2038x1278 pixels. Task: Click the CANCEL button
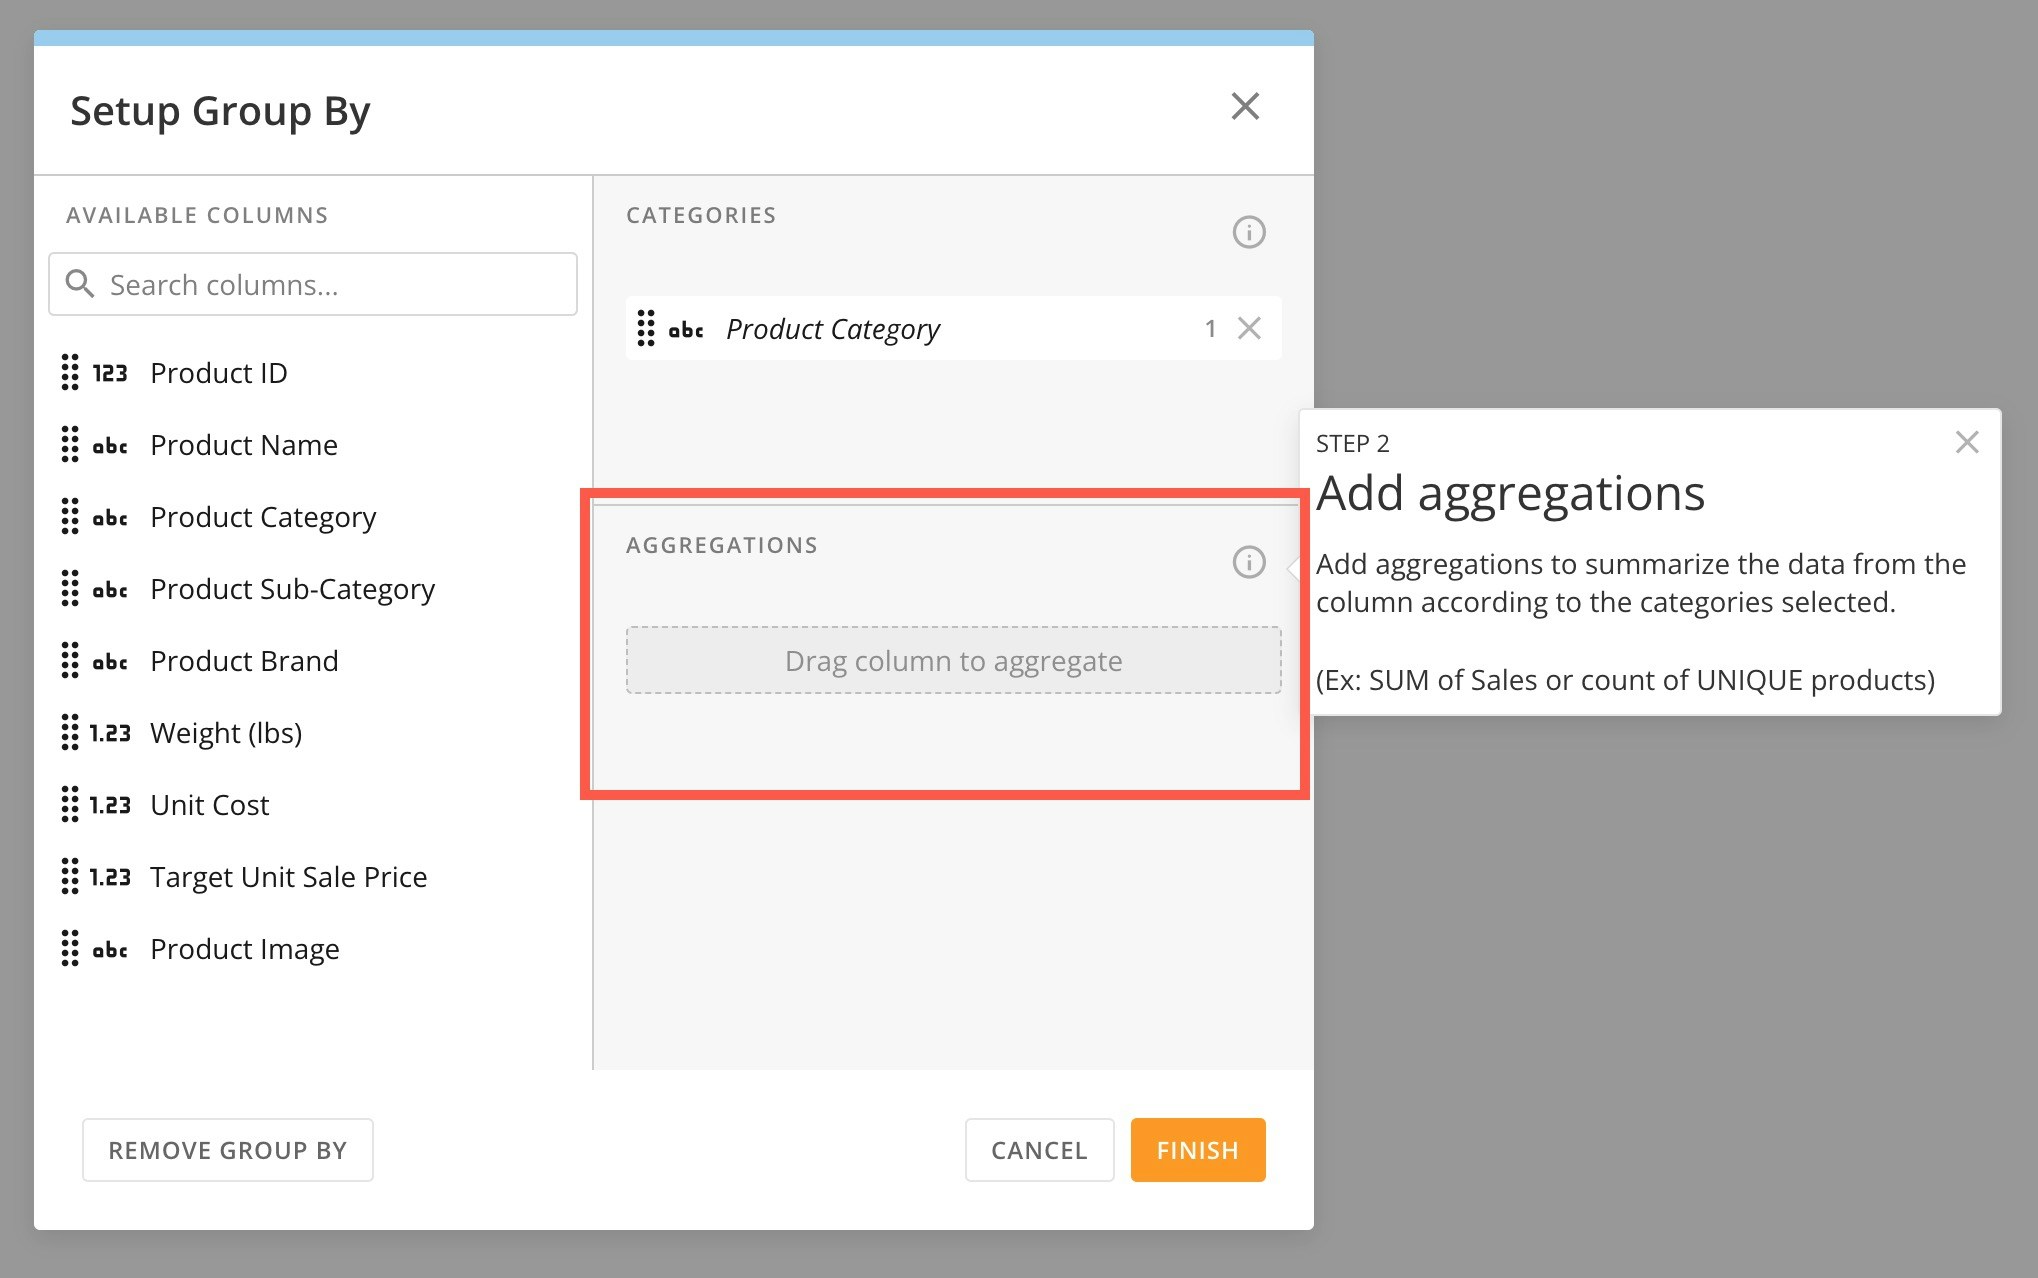click(1038, 1150)
